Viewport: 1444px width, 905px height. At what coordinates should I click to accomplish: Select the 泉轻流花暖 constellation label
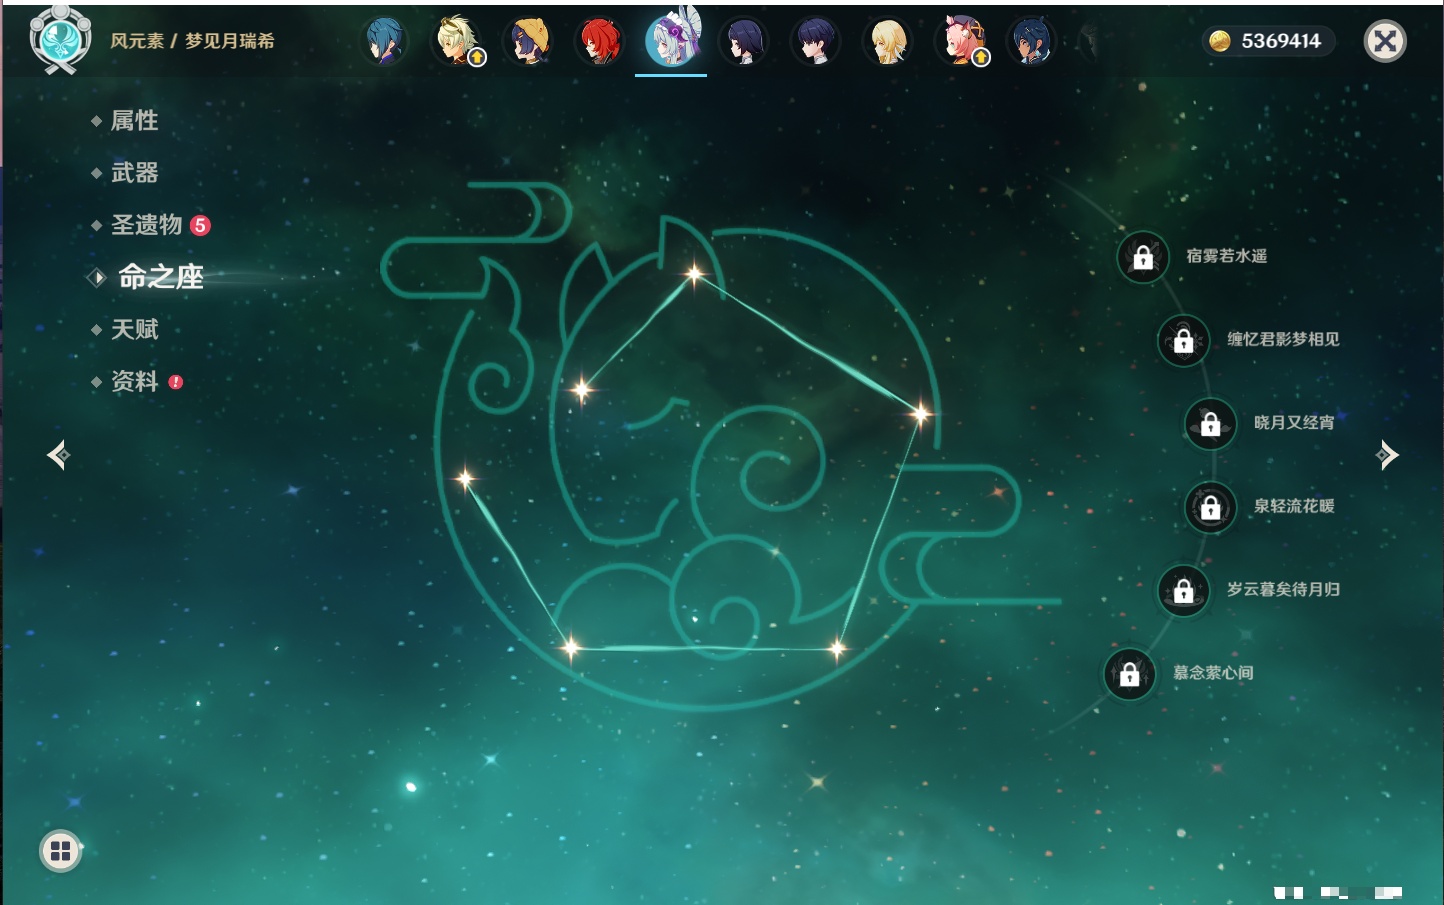[1294, 506]
